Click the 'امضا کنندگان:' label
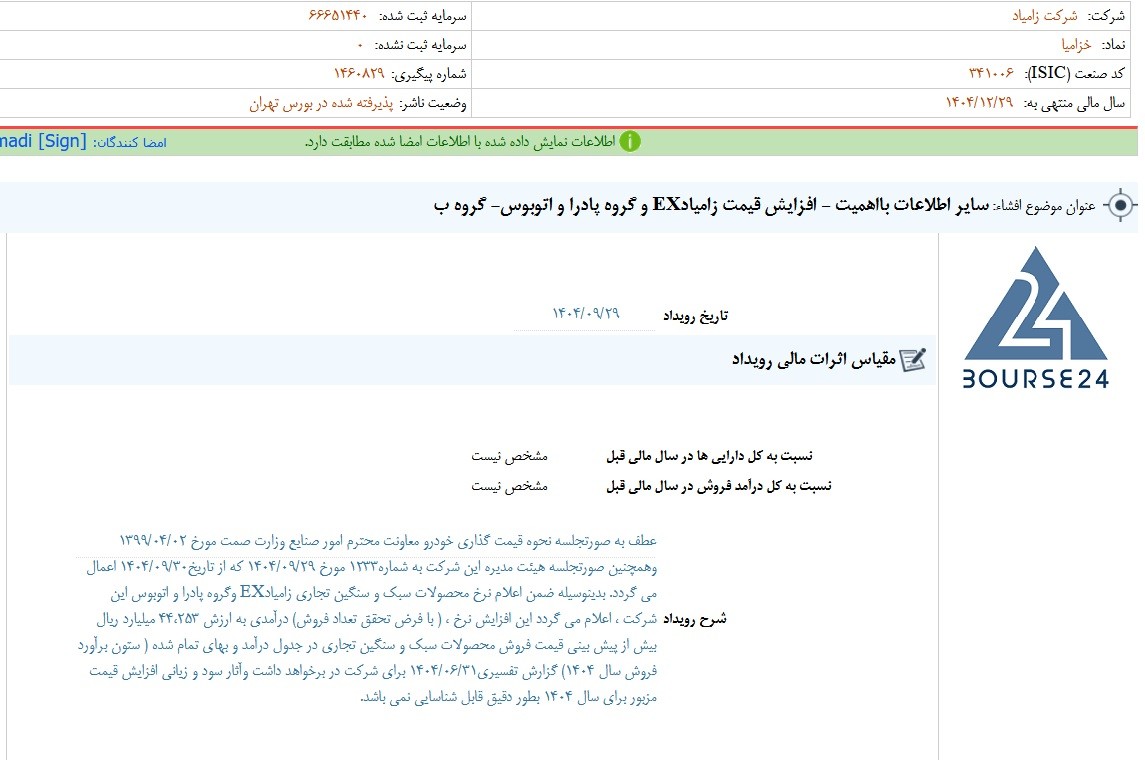 point(130,142)
